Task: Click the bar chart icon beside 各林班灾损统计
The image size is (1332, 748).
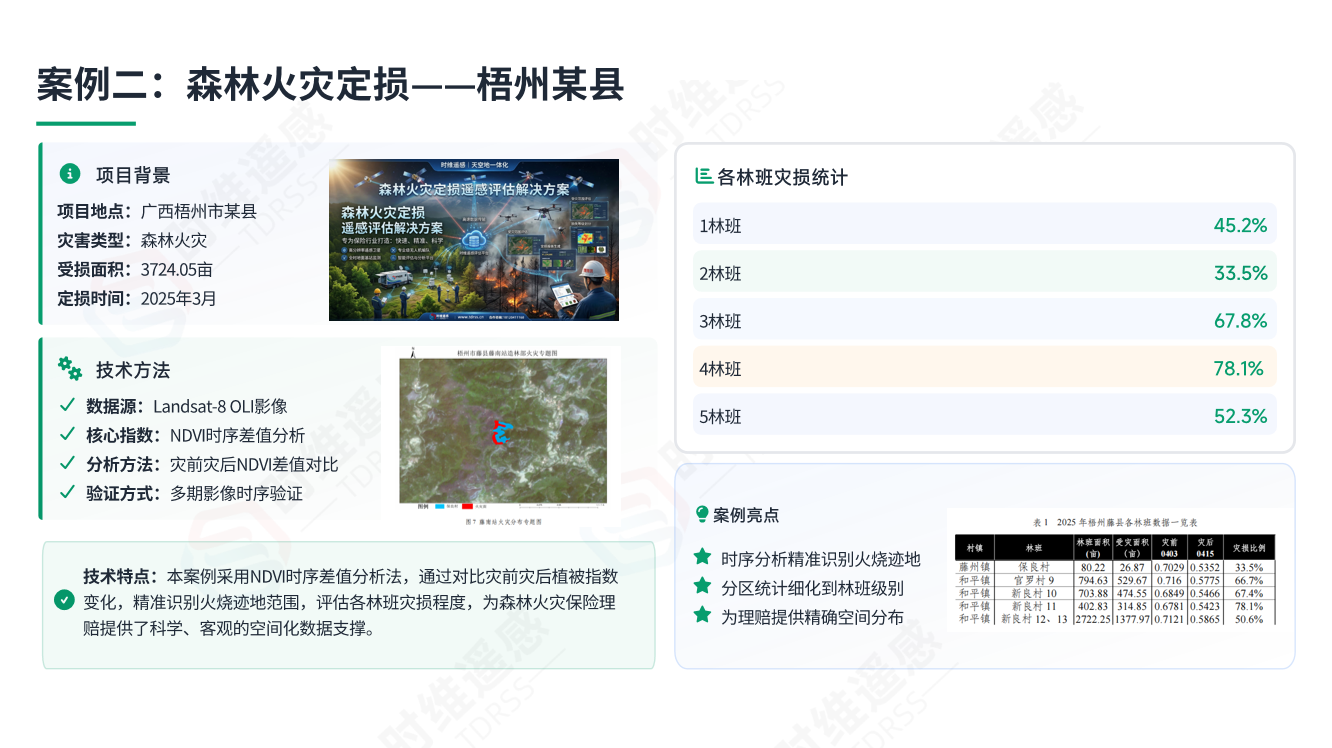Action: (704, 176)
